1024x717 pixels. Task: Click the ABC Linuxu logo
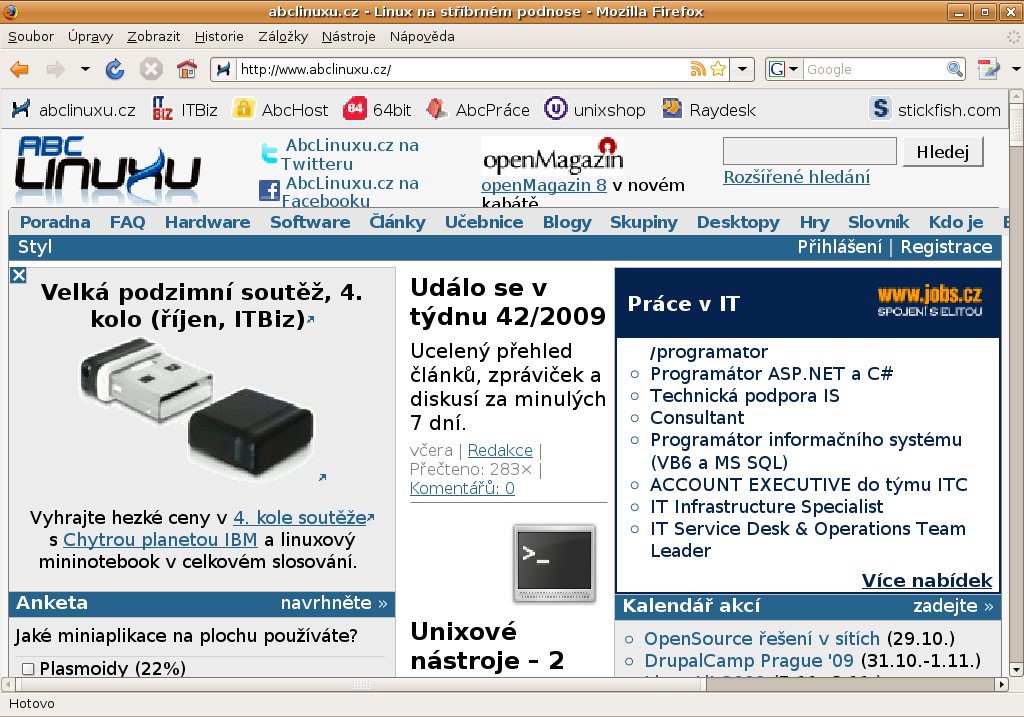pos(108,167)
